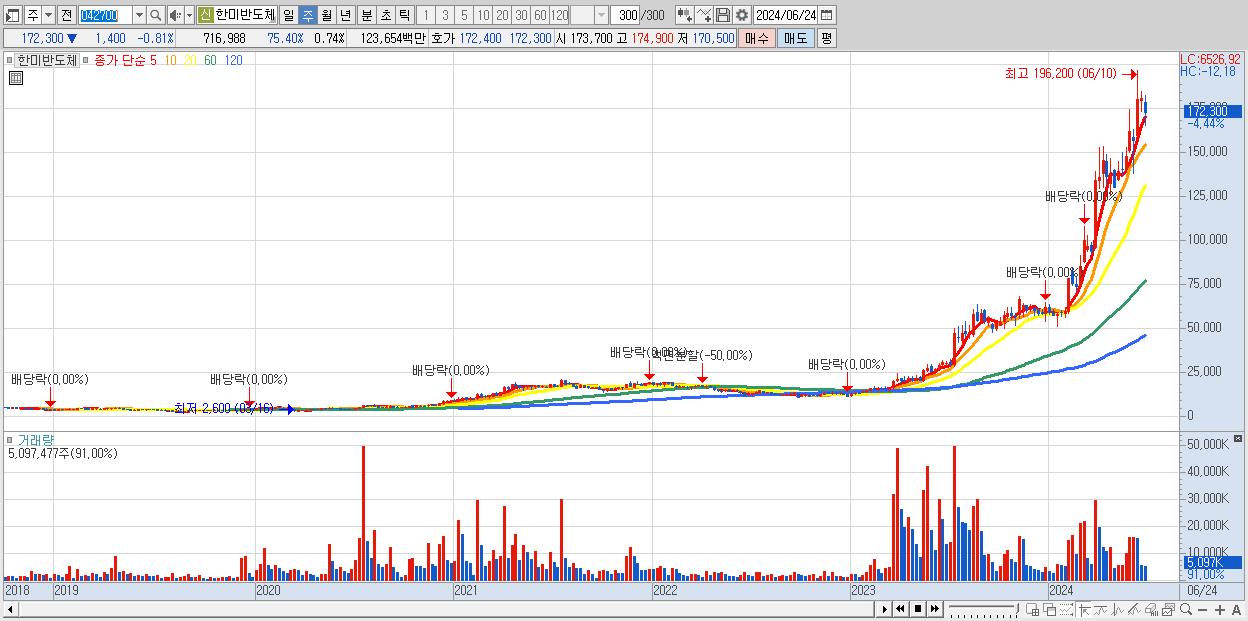
Task: Toggle the 전 button in toolbar
Action: point(66,15)
